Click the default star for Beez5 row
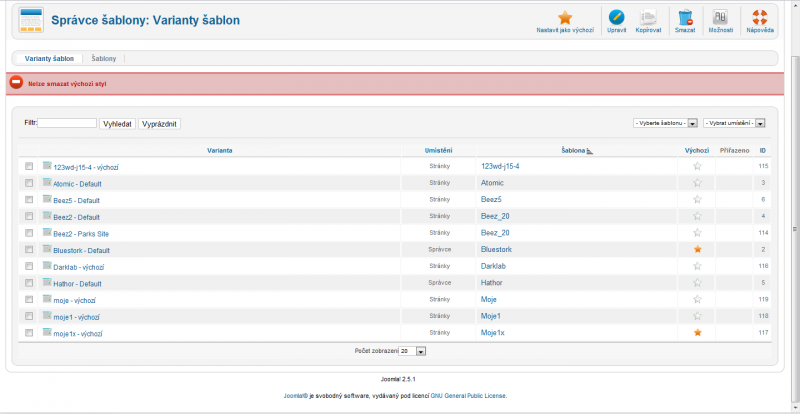800x414 pixels. coord(697,200)
